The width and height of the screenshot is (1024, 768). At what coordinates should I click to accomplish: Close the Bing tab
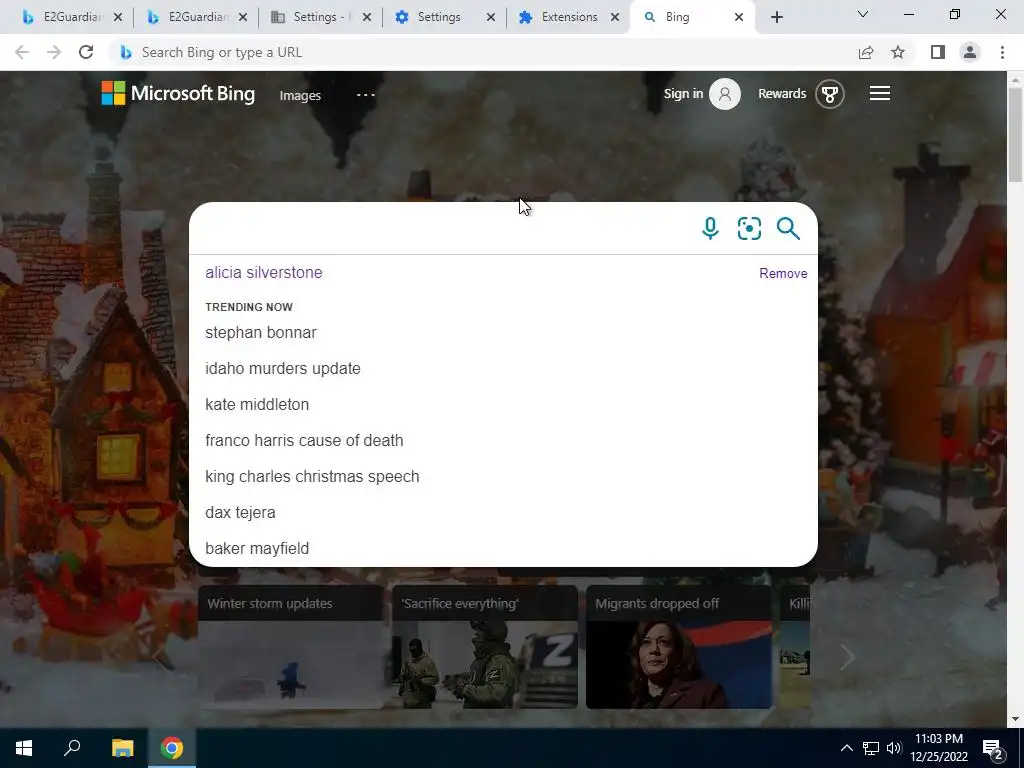point(739,17)
